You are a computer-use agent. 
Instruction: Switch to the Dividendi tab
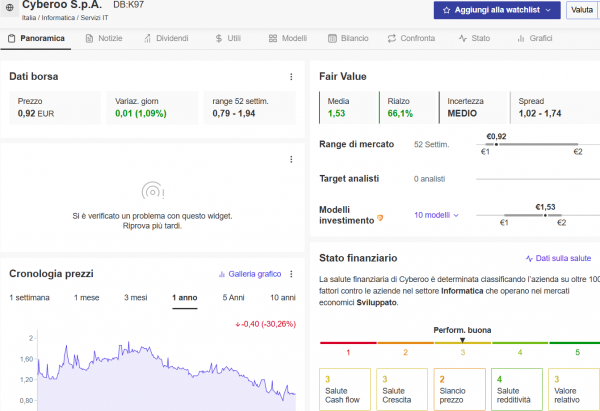coord(164,39)
